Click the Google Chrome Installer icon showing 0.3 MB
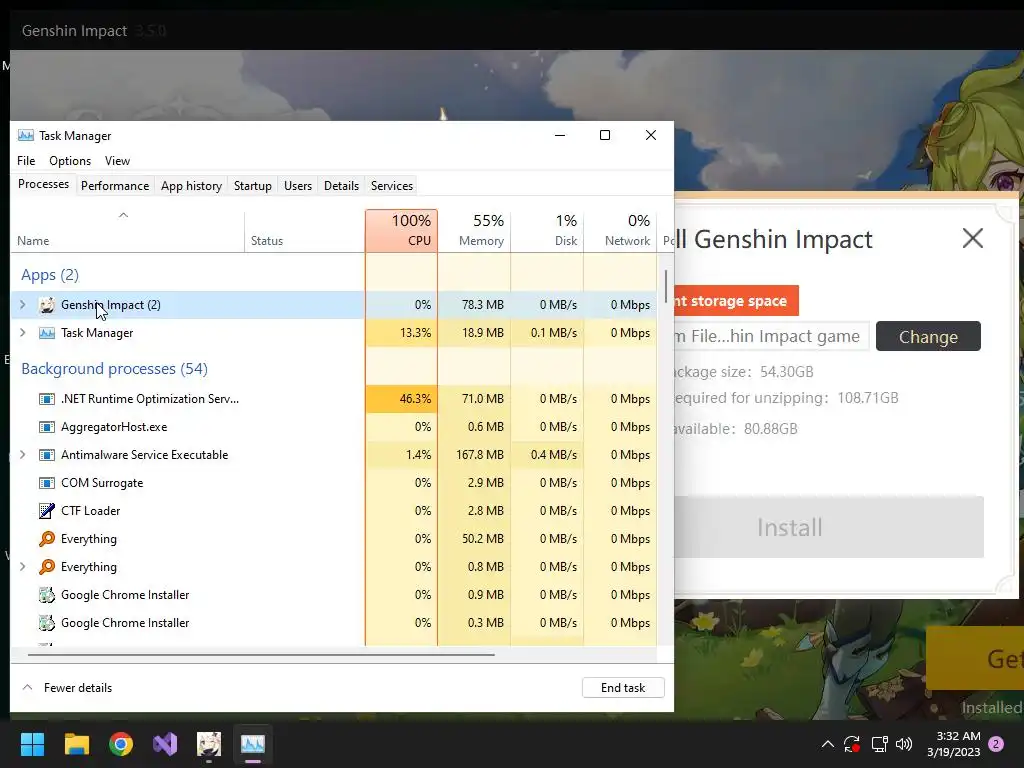 (x=46, y=623)
